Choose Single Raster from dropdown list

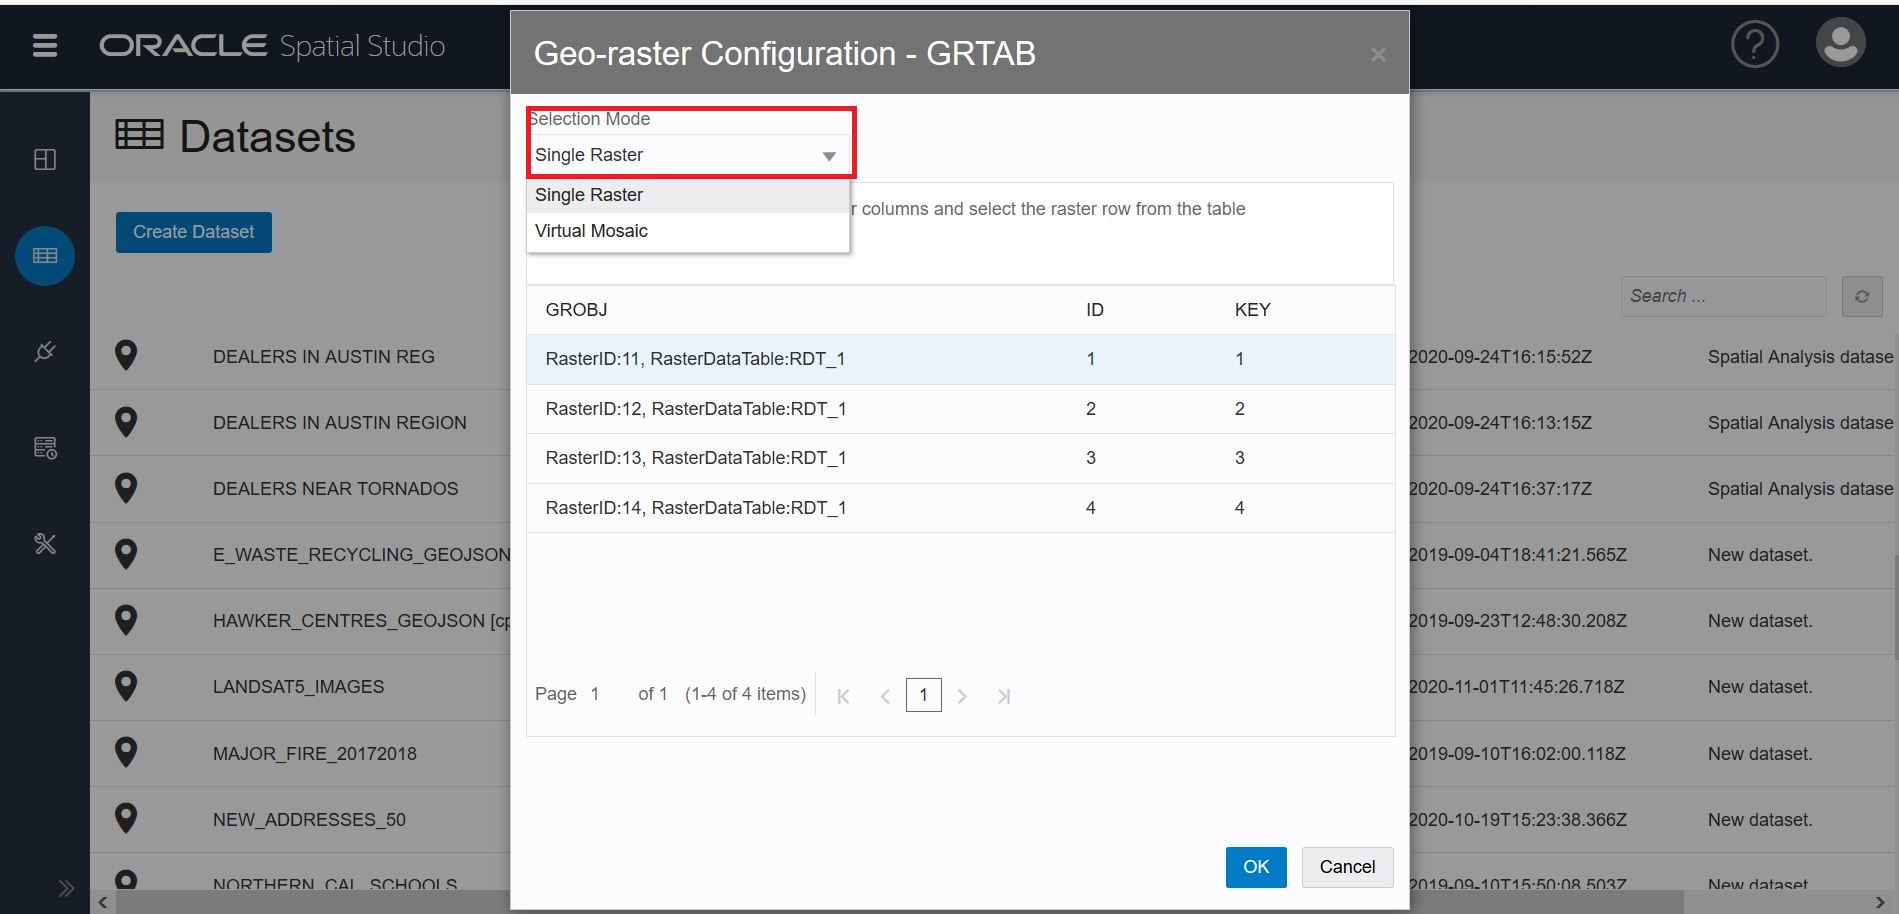589,195
